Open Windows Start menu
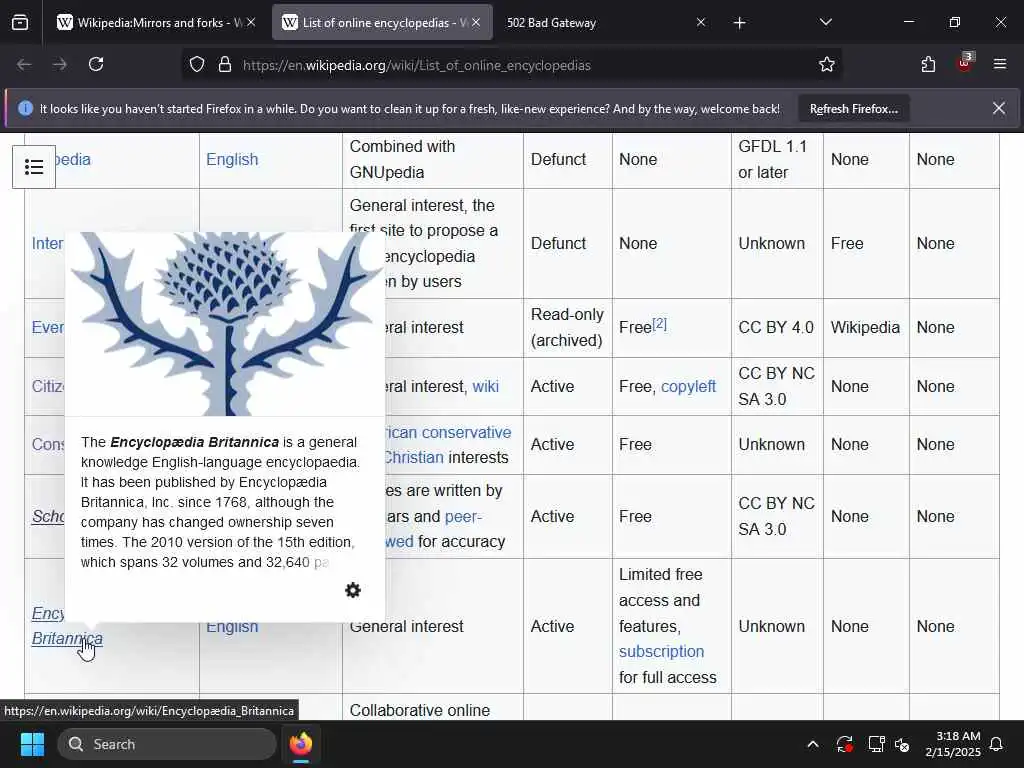1024x768 pixels. [32, 744]
